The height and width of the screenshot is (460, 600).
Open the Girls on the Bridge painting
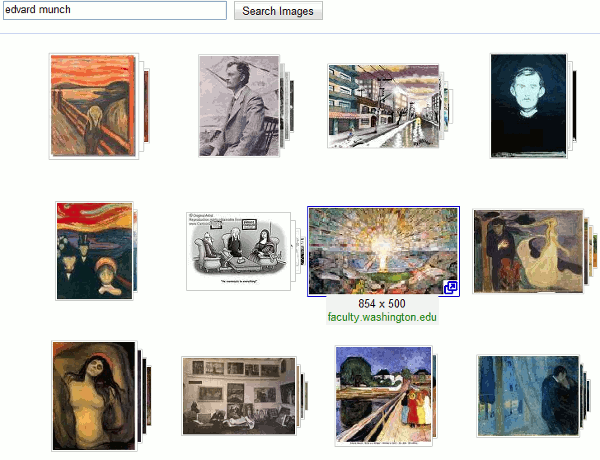point(383,396)
